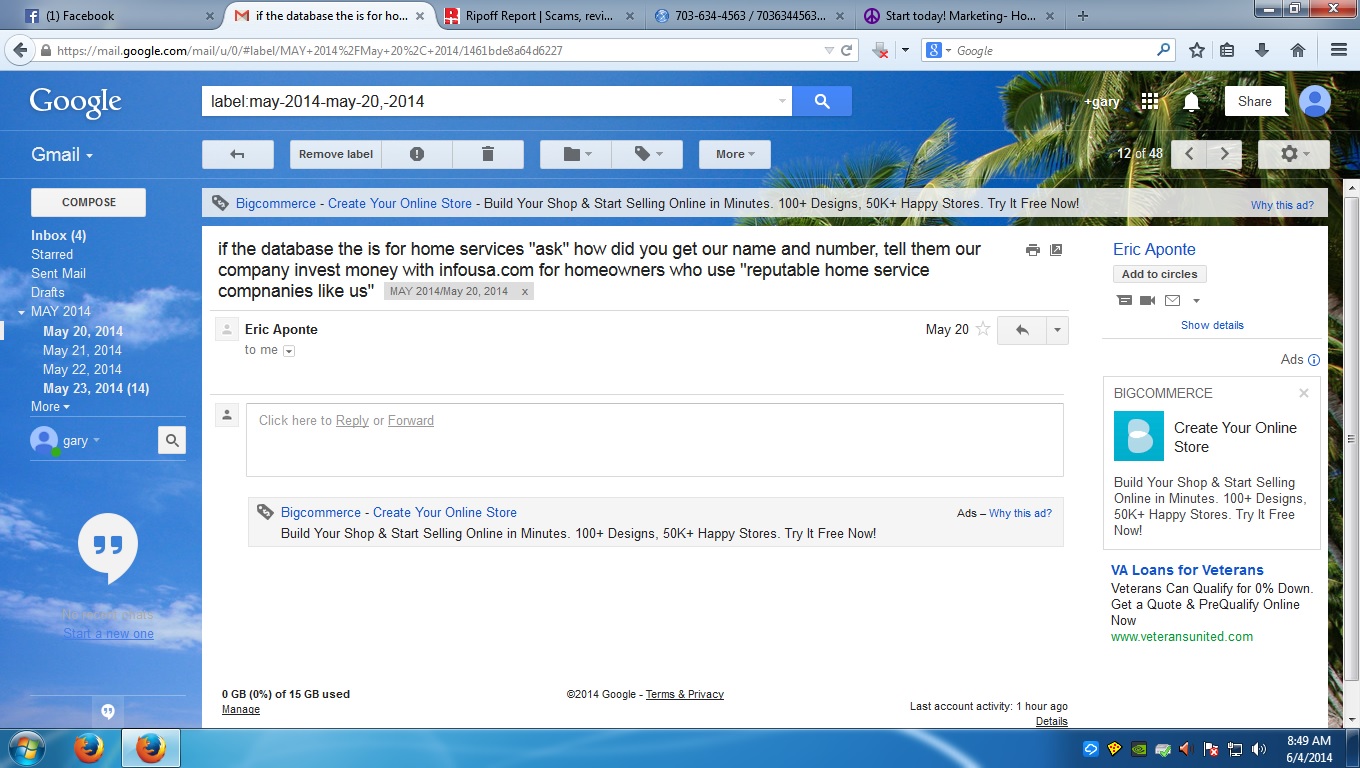1360x768 pixels.
Task: Open the Terms & Privacy link
Action: tap(685, 694)
